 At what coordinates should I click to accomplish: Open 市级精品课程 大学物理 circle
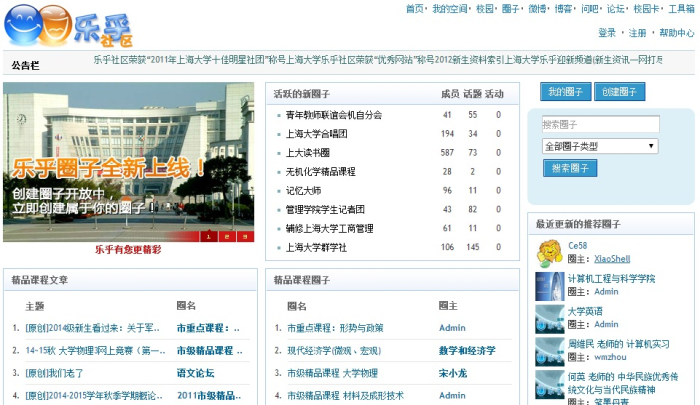[x=333, y=373]
